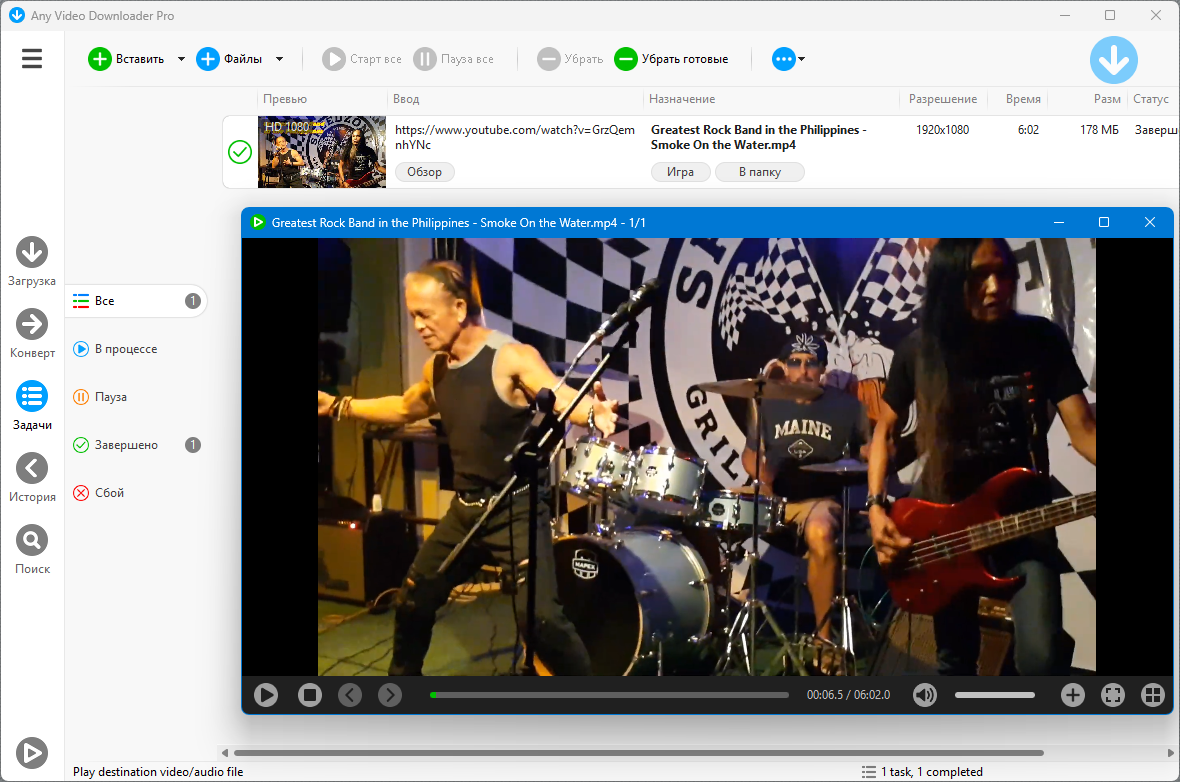The width and height of the screenshot is (1180, 782).
Task: Click the Обзор button under the URL
Action: point(424,172)
